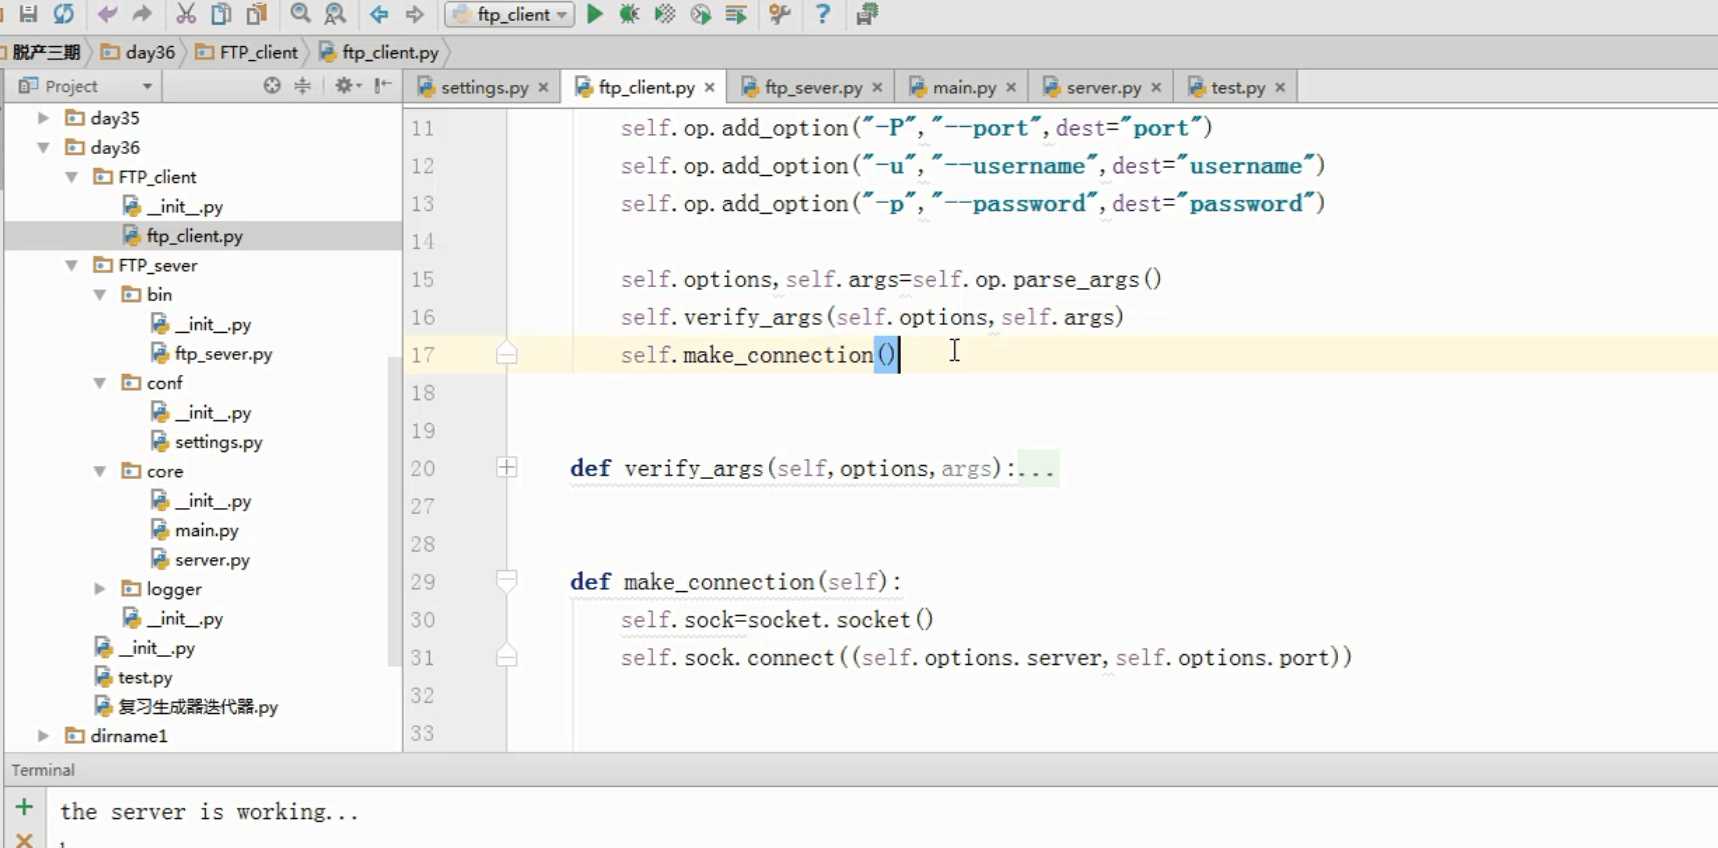This screenshot has height=848, width=1718.
Task: Close the test.py tab
Action: coord(1281,87)
